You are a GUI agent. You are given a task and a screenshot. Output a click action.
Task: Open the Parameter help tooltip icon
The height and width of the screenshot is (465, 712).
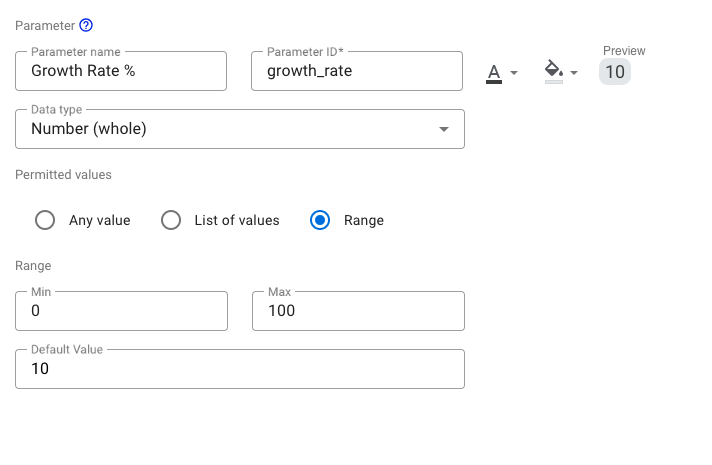86,25
